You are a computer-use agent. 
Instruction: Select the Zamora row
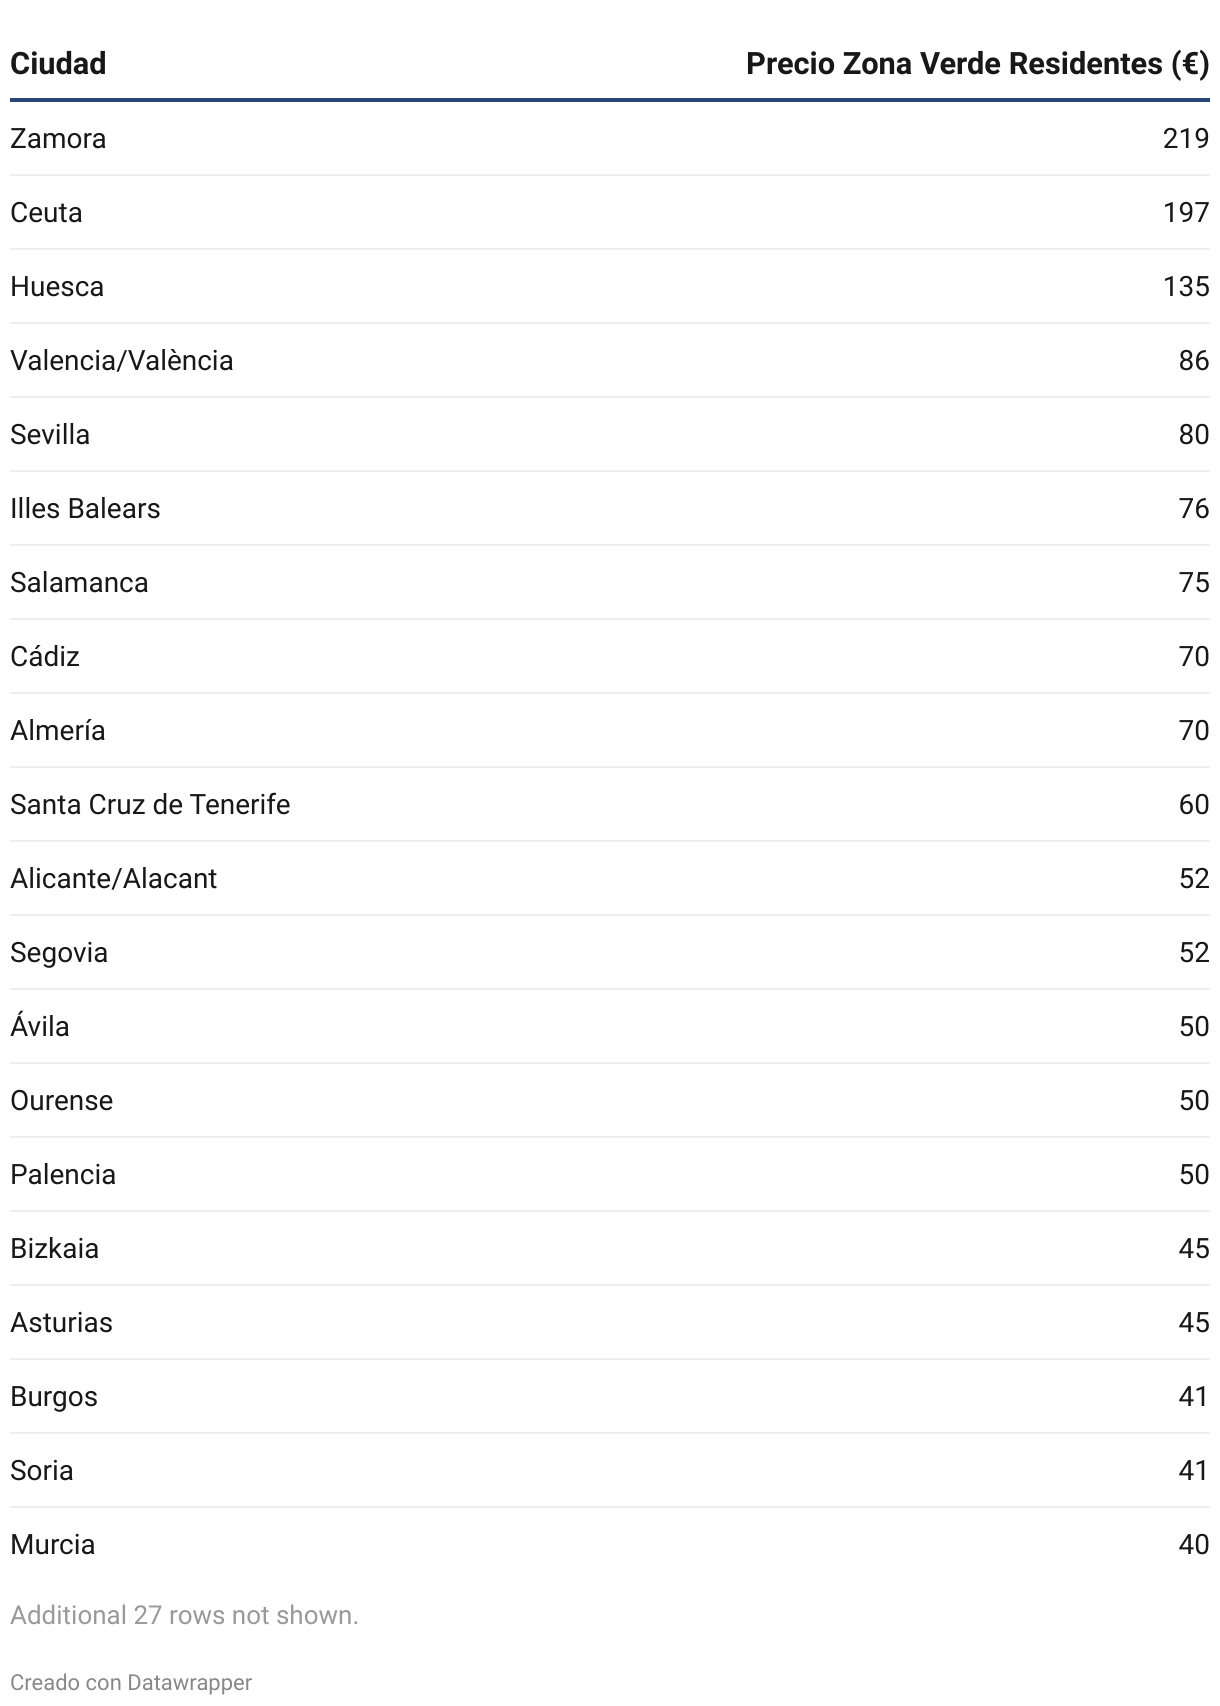tap(610, 138)
